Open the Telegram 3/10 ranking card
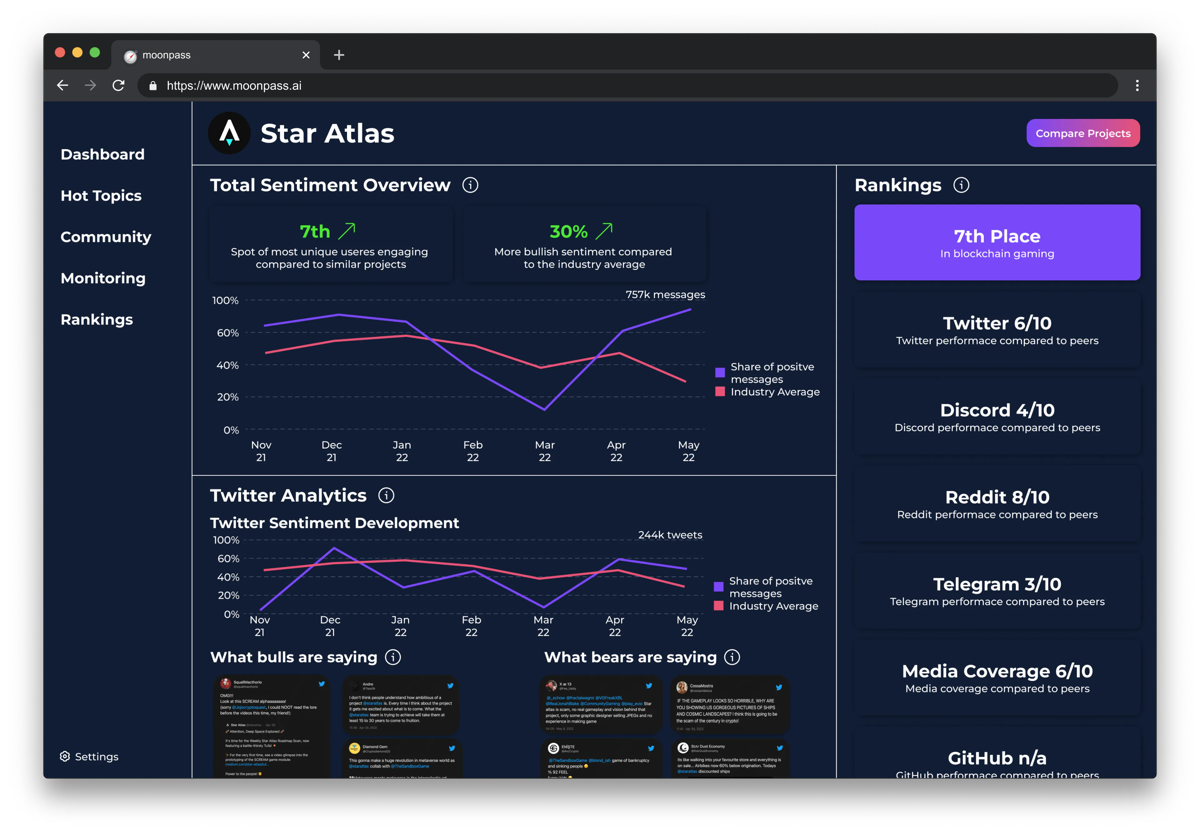Viewport: 1200px width, 830px height. pos(997,591)
